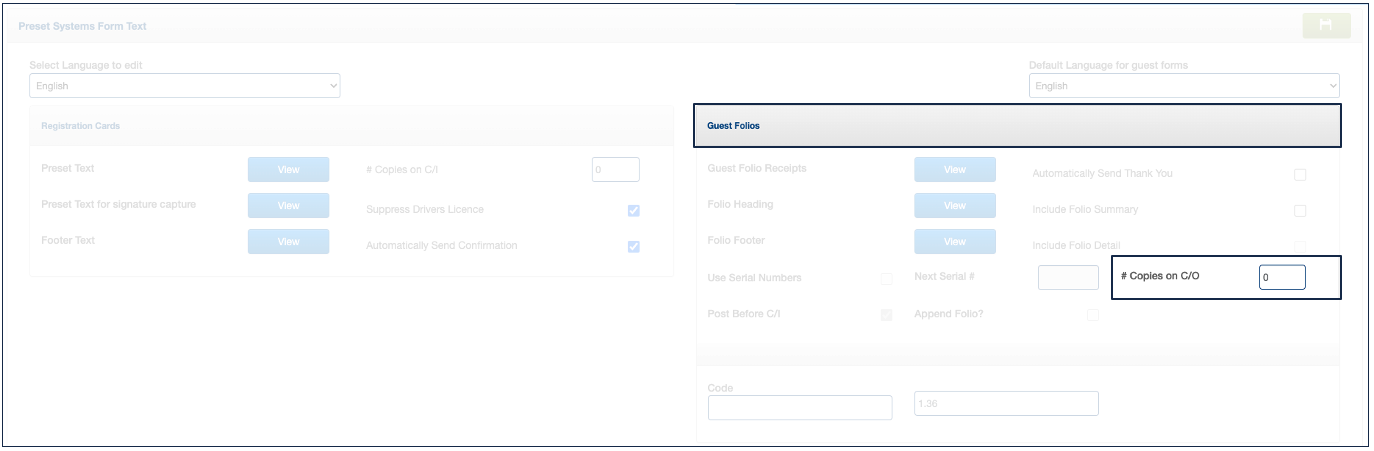The width and height of the screenshot is (1374, 451).
Task: Enable Automatically Send Thank You checkbox
Action: coord(1299,175)
